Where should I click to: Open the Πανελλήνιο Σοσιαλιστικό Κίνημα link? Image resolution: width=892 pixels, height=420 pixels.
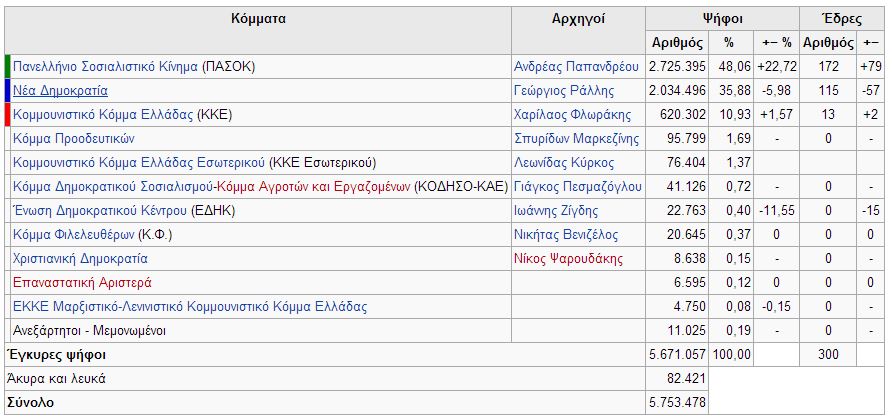105,66
